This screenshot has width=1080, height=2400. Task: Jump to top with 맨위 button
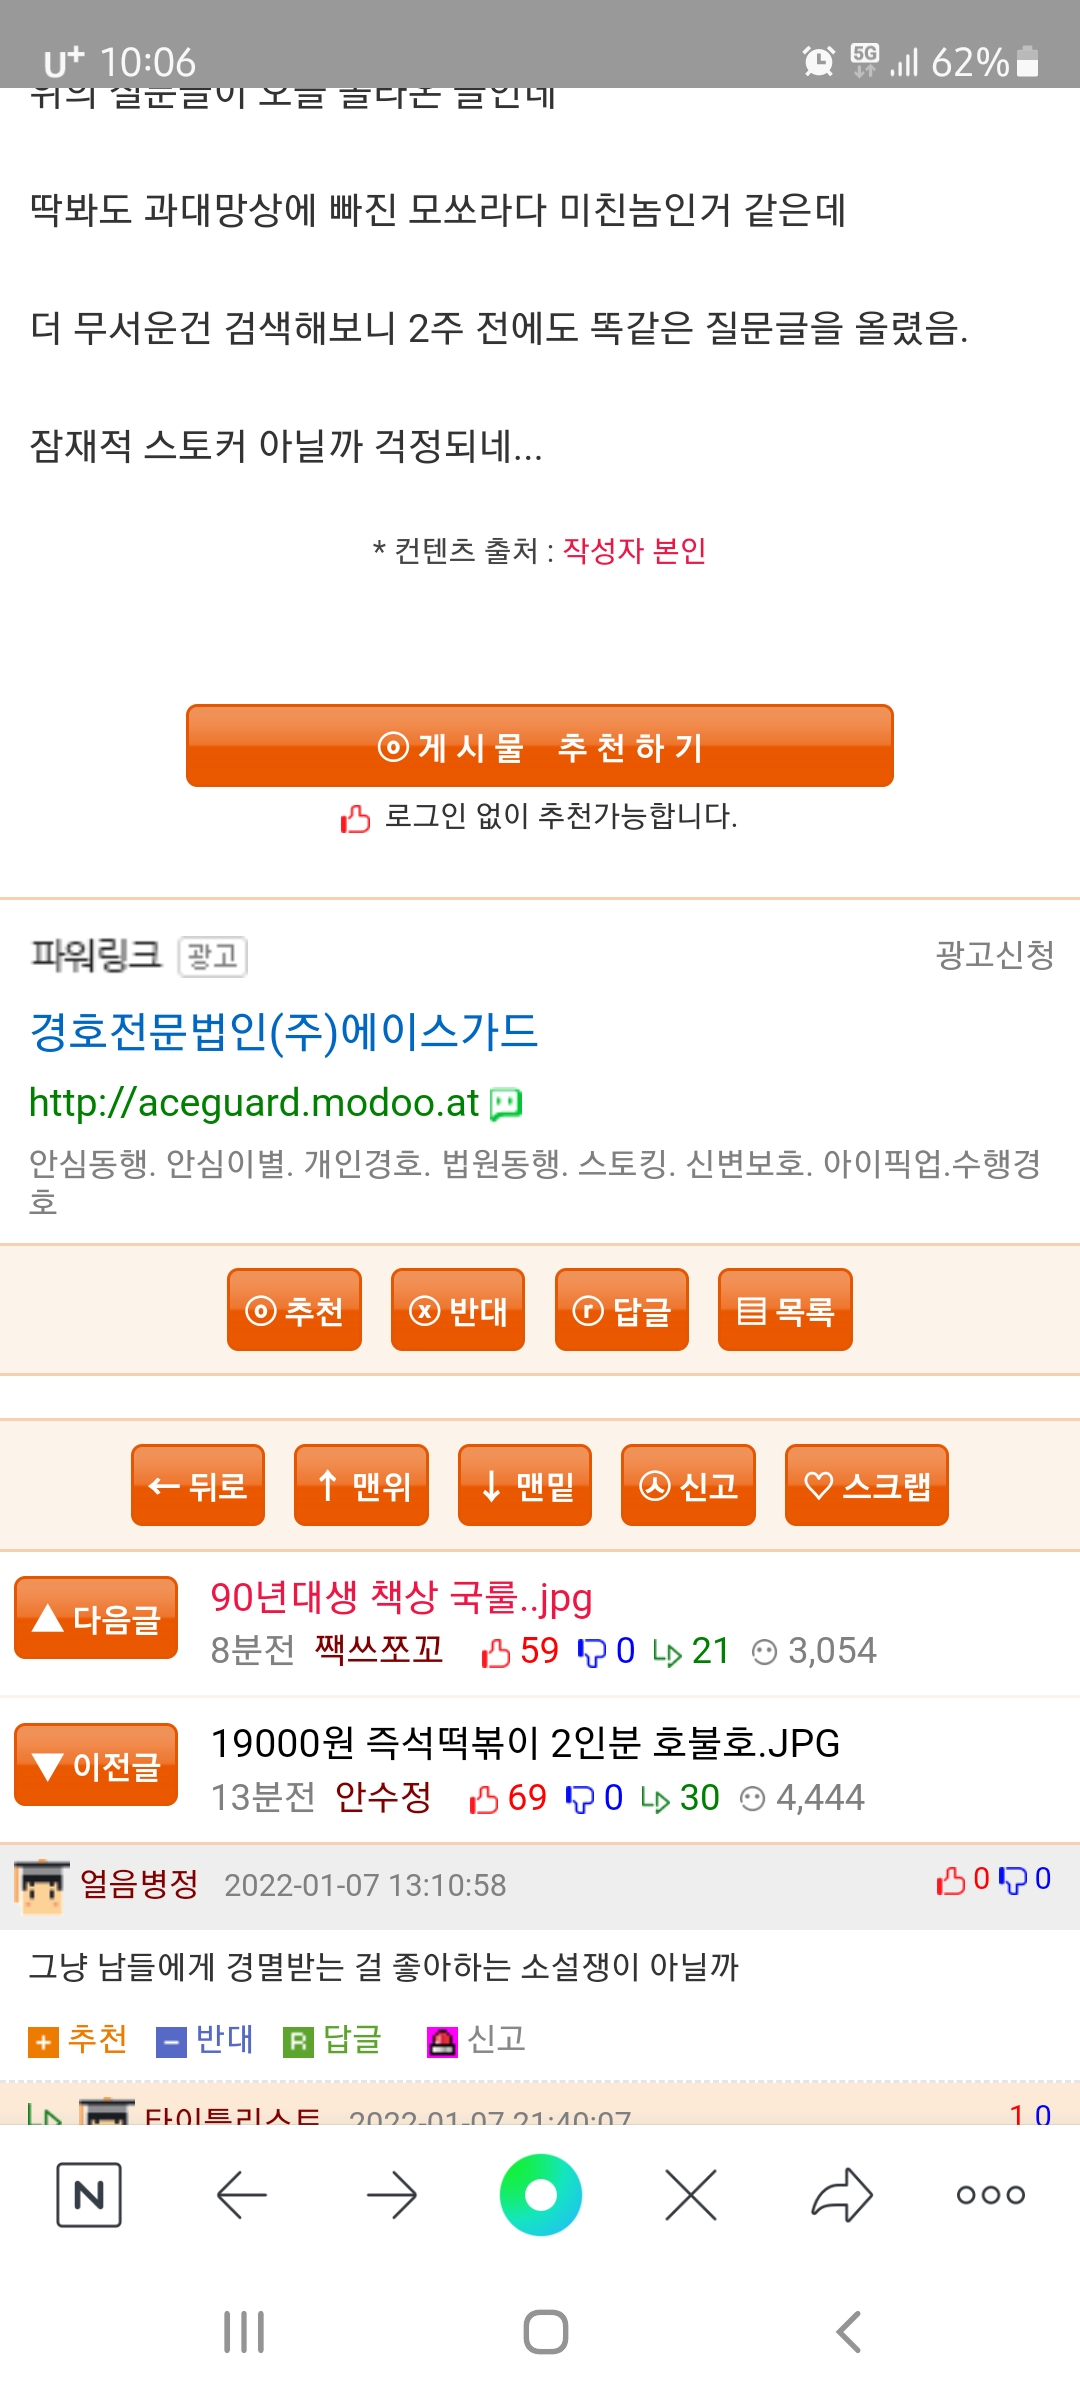click(361, 1486)
